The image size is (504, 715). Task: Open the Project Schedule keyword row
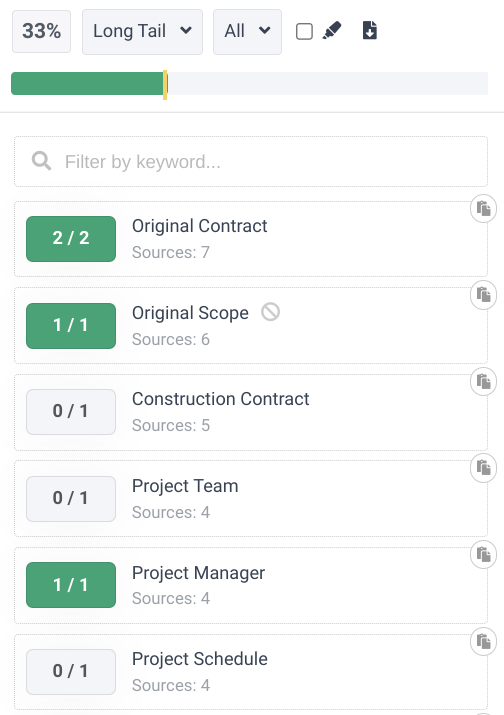pos(251,671)
